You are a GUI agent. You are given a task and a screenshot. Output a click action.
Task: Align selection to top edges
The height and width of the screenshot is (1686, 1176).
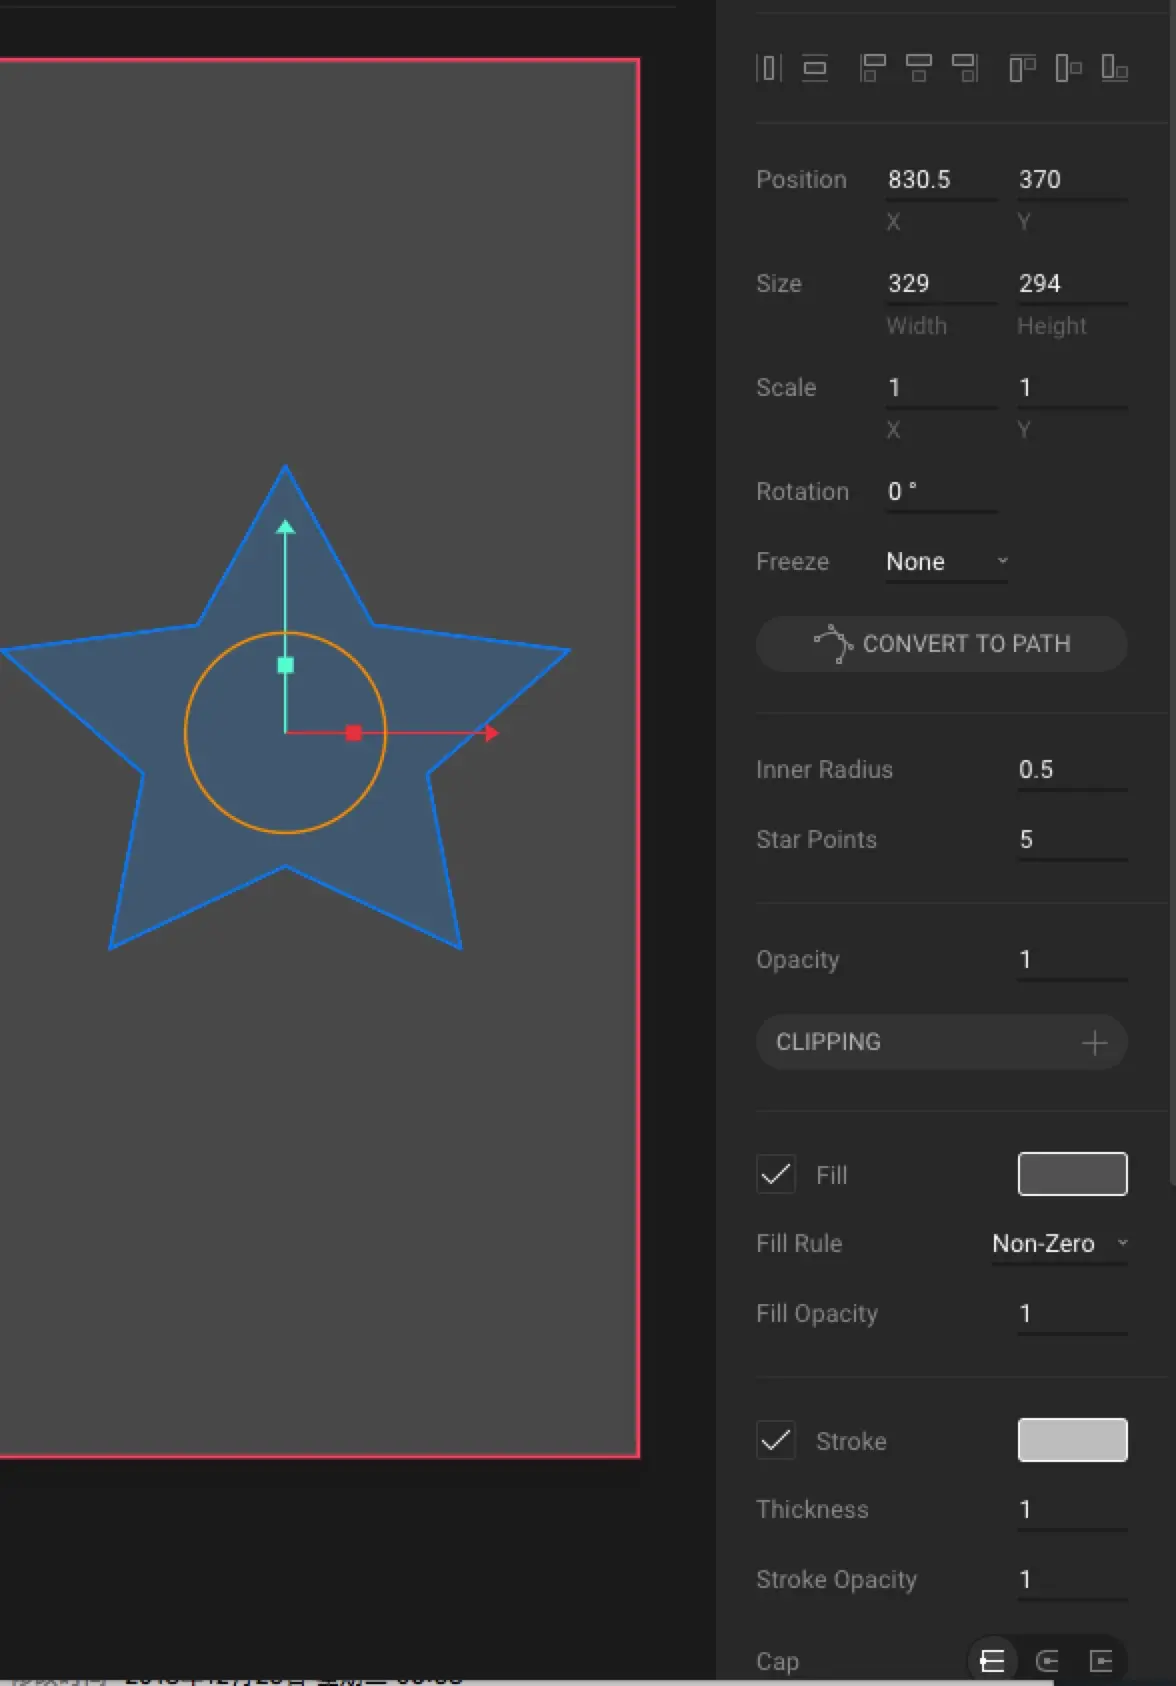[1022, 68]
